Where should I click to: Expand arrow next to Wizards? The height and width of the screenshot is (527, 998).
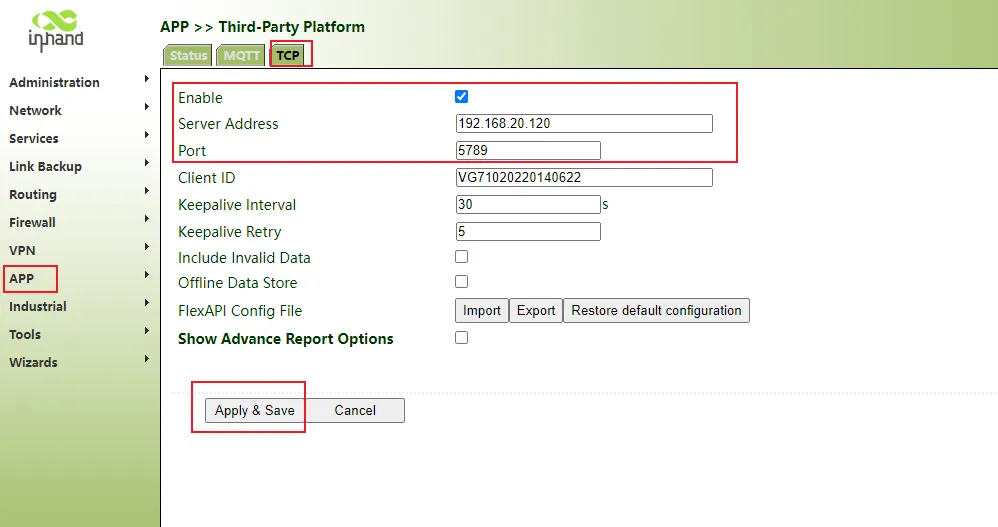tap(147, 359)
